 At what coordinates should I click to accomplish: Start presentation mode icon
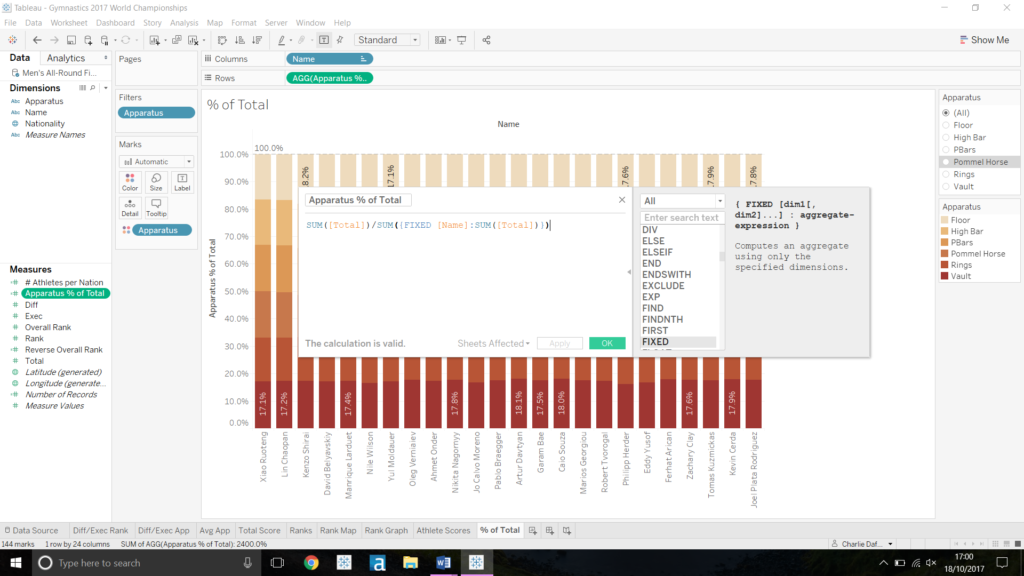462,40
